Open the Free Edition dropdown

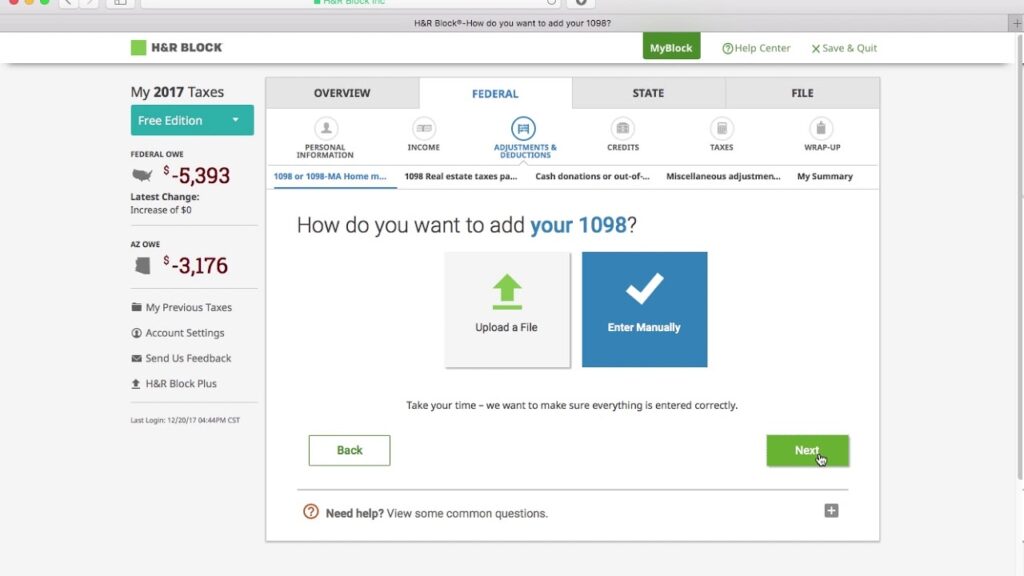coord(192,120)
